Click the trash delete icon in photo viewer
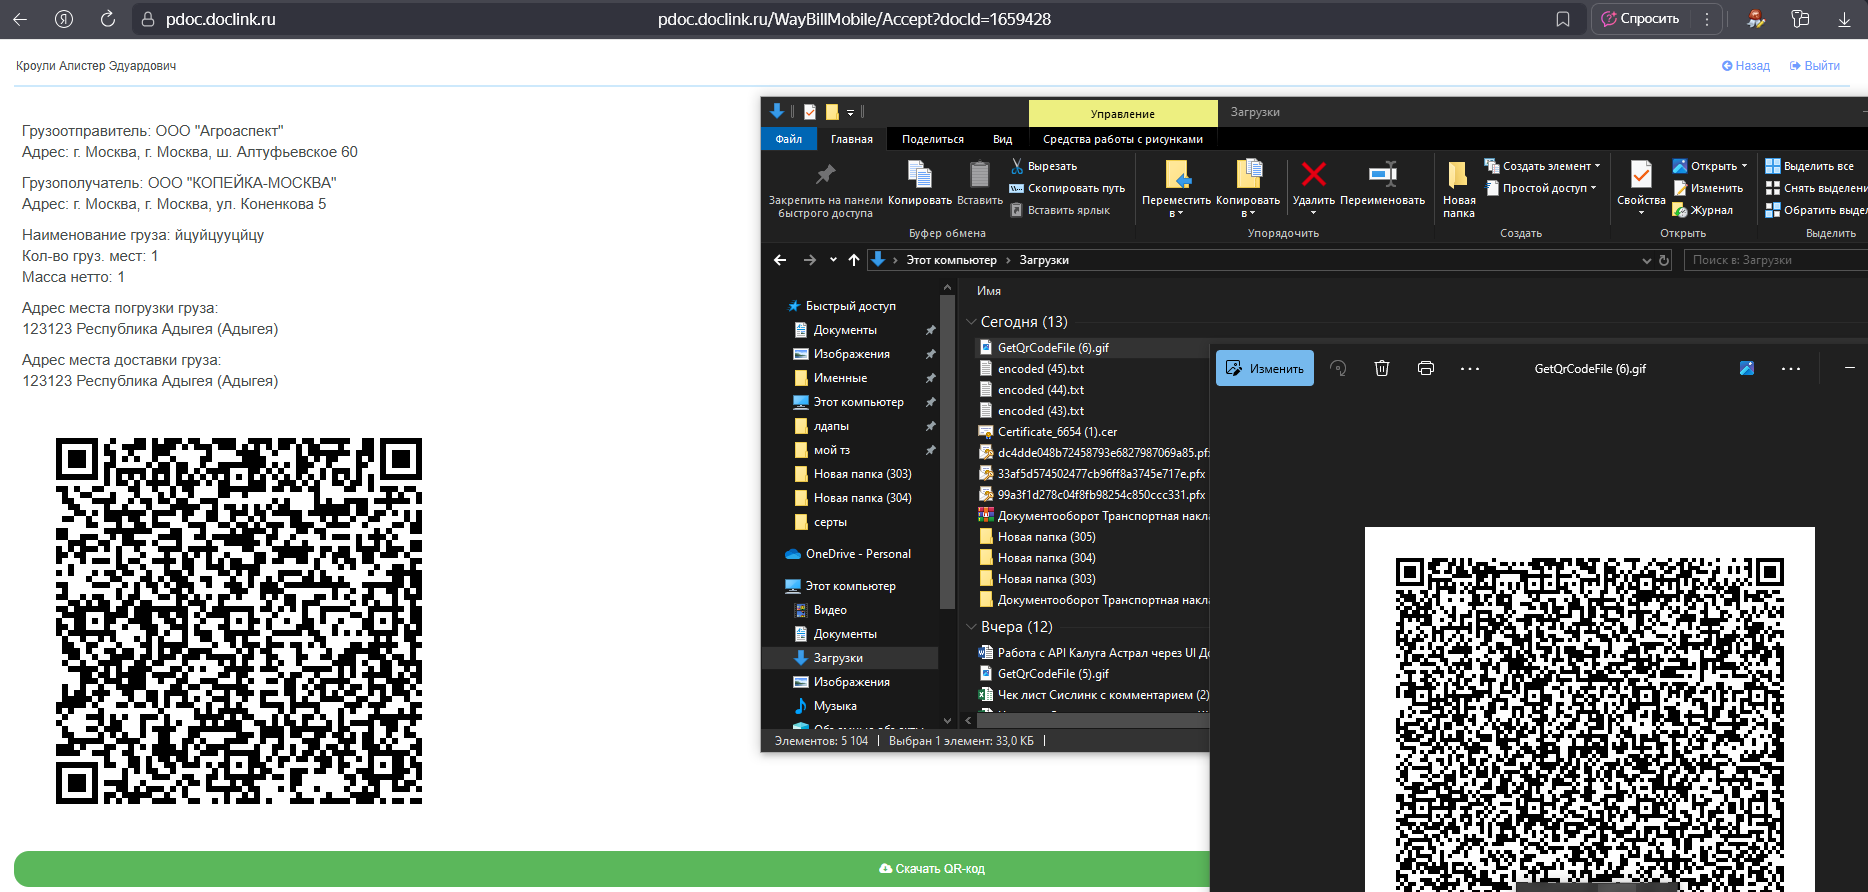Image resolution: width=1868 pixels, height=892 pixels. 1382,368
